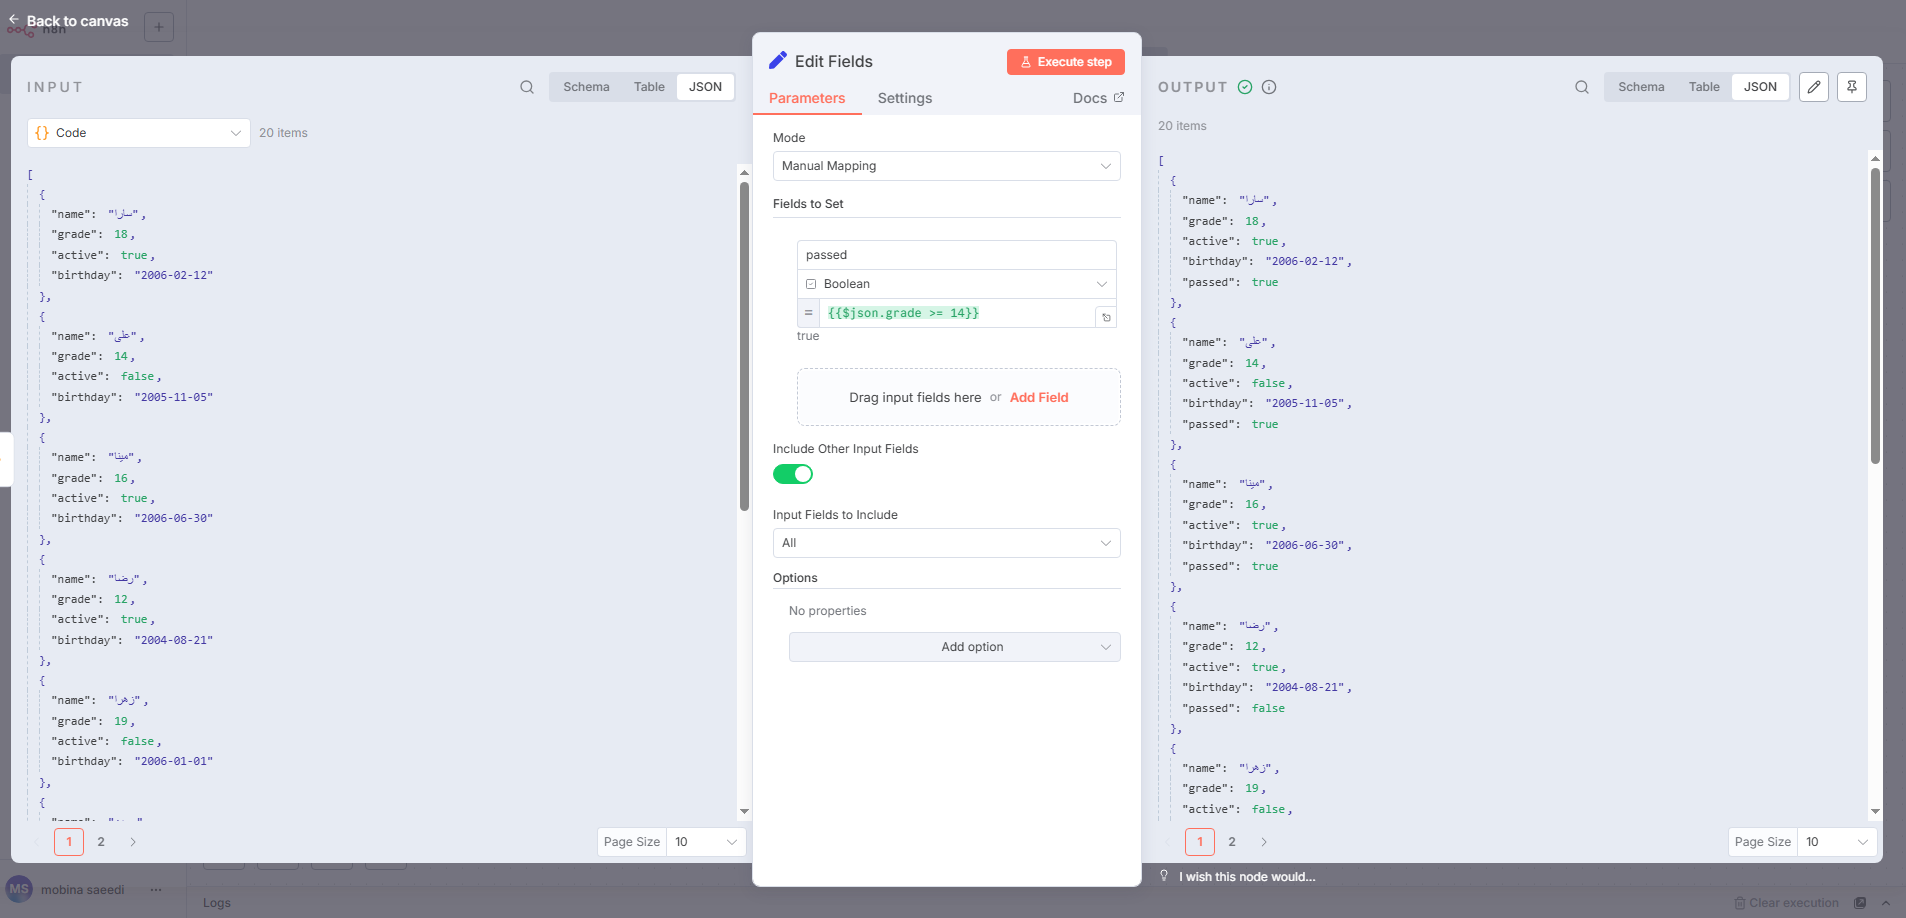Click the search icon in INPUT panel

coord(527,87)
